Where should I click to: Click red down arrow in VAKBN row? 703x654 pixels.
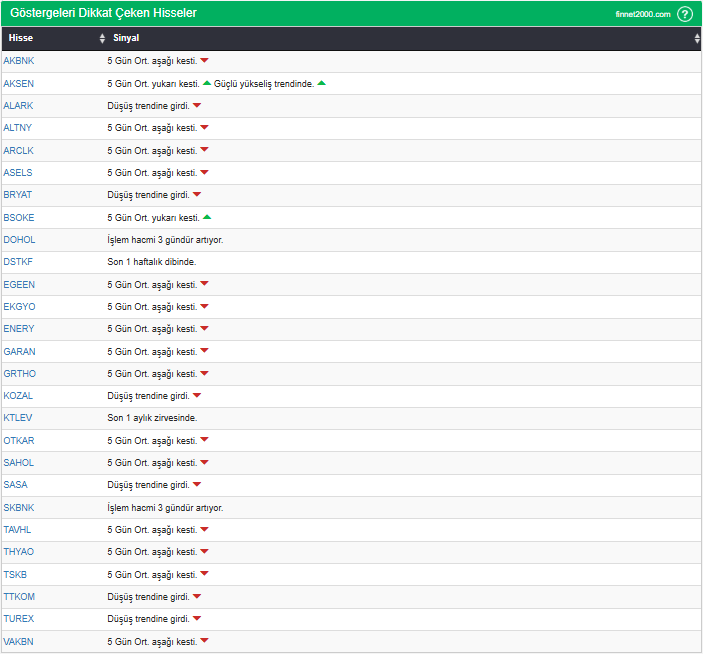(x=204, y=641)
